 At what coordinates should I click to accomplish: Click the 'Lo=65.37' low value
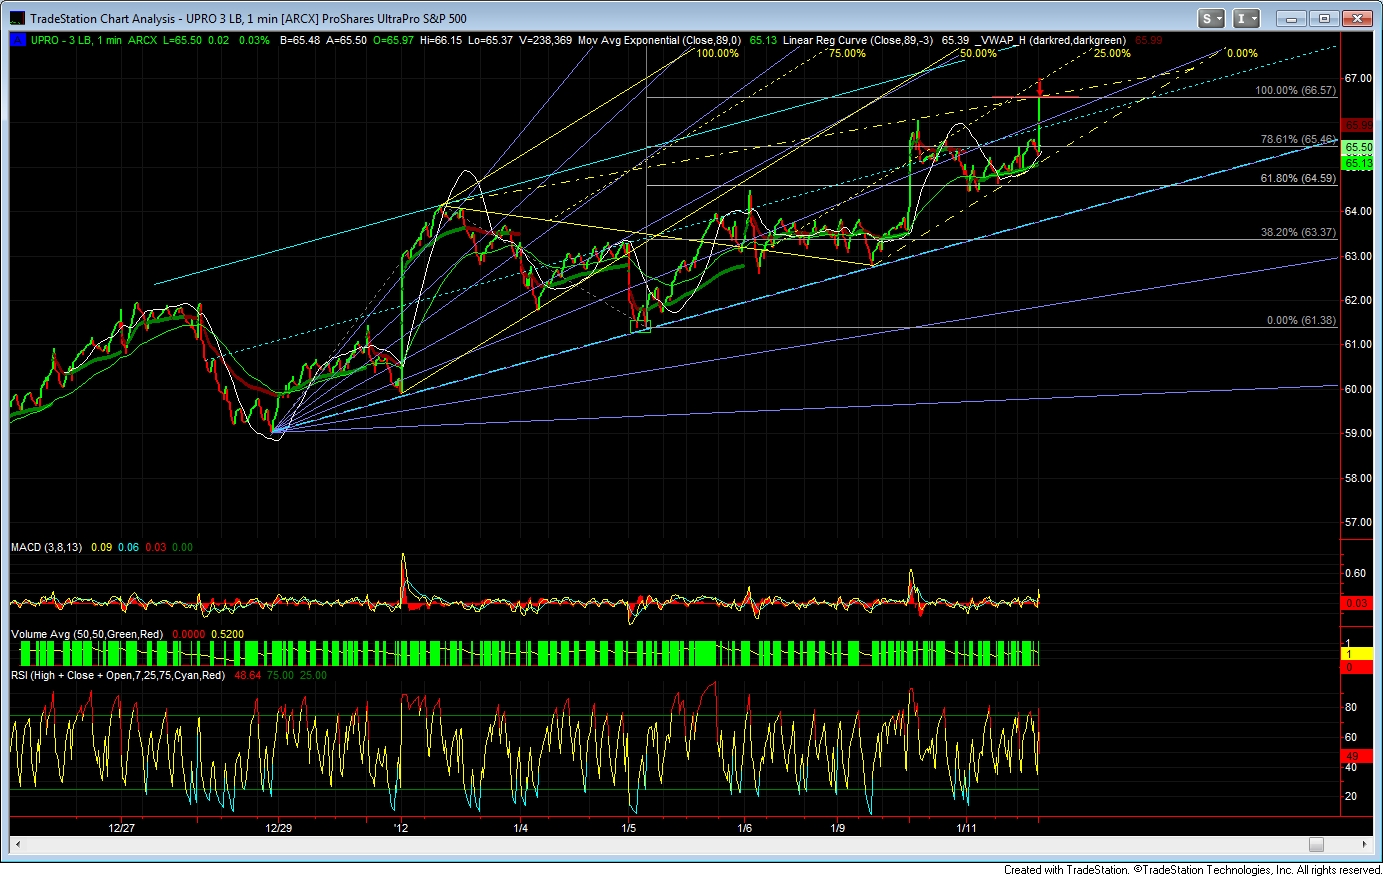490,40
